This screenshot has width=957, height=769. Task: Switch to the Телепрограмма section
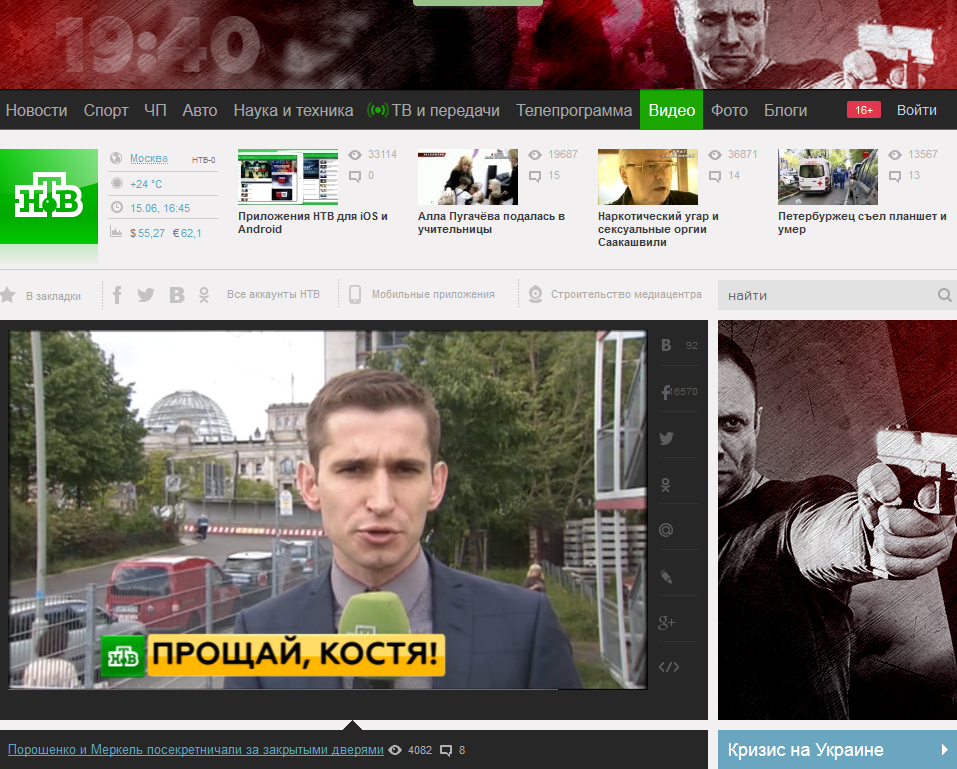(x=574, y=110)
